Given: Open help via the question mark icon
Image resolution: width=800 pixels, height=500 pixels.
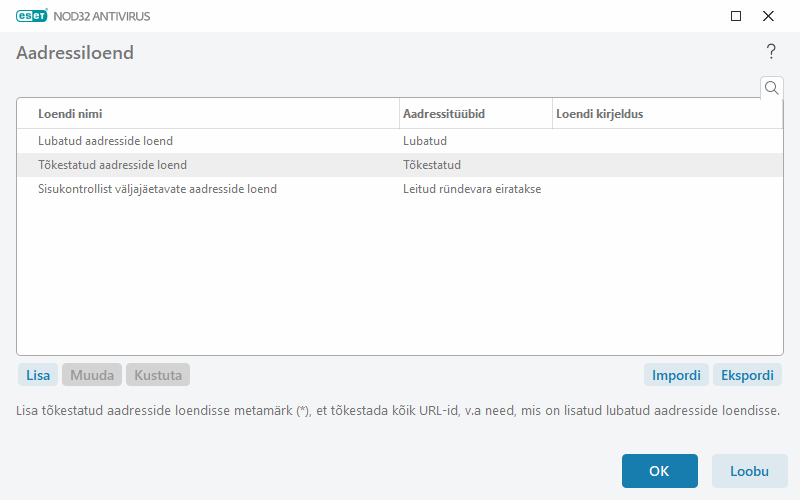Looking at the screenshot, I should (771, 52).
